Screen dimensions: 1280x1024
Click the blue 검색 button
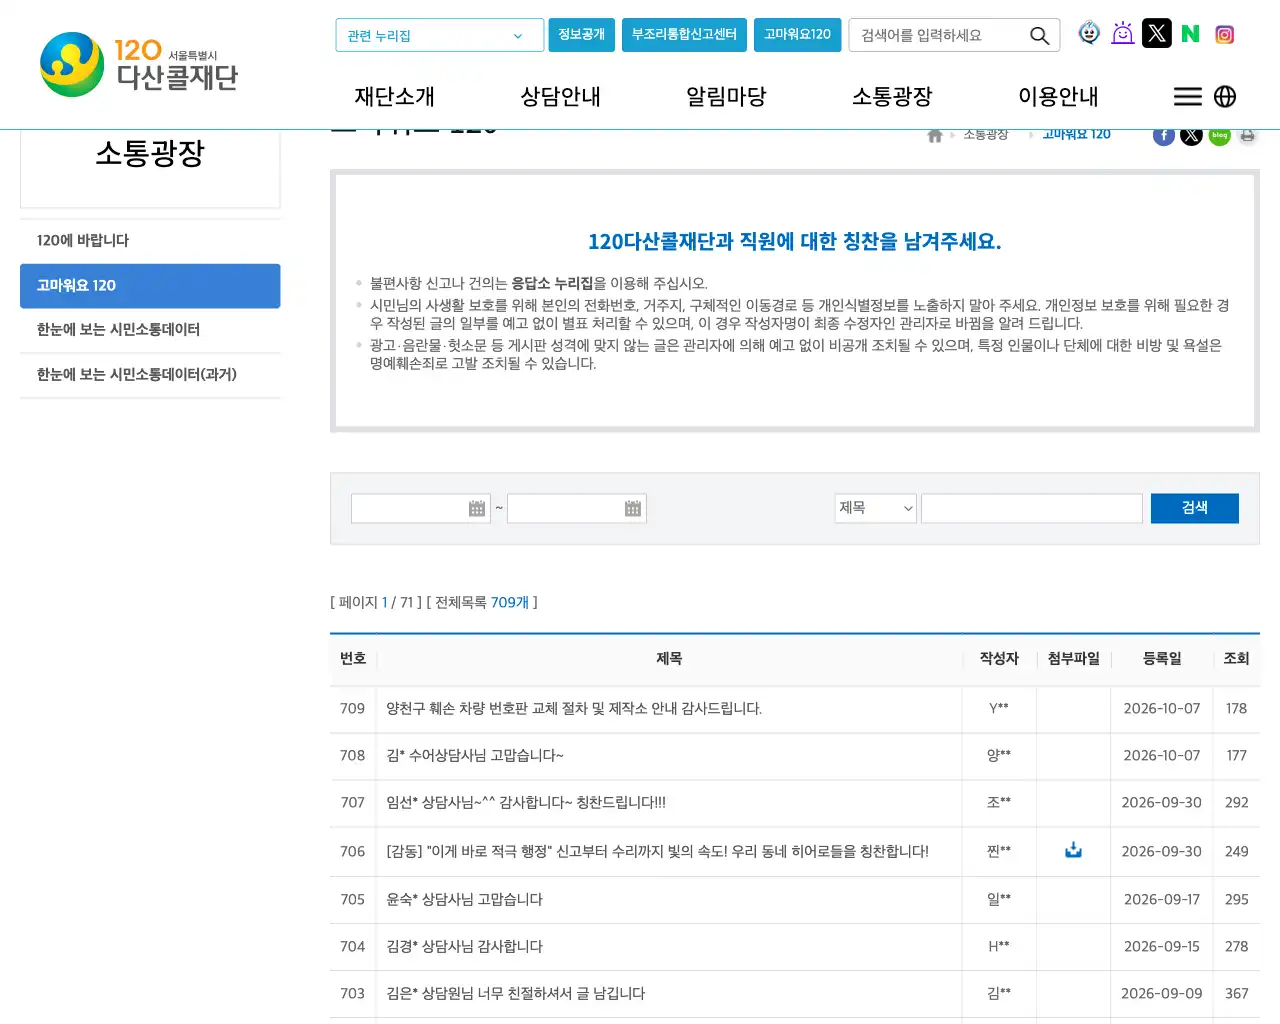tap(1195, 508)
